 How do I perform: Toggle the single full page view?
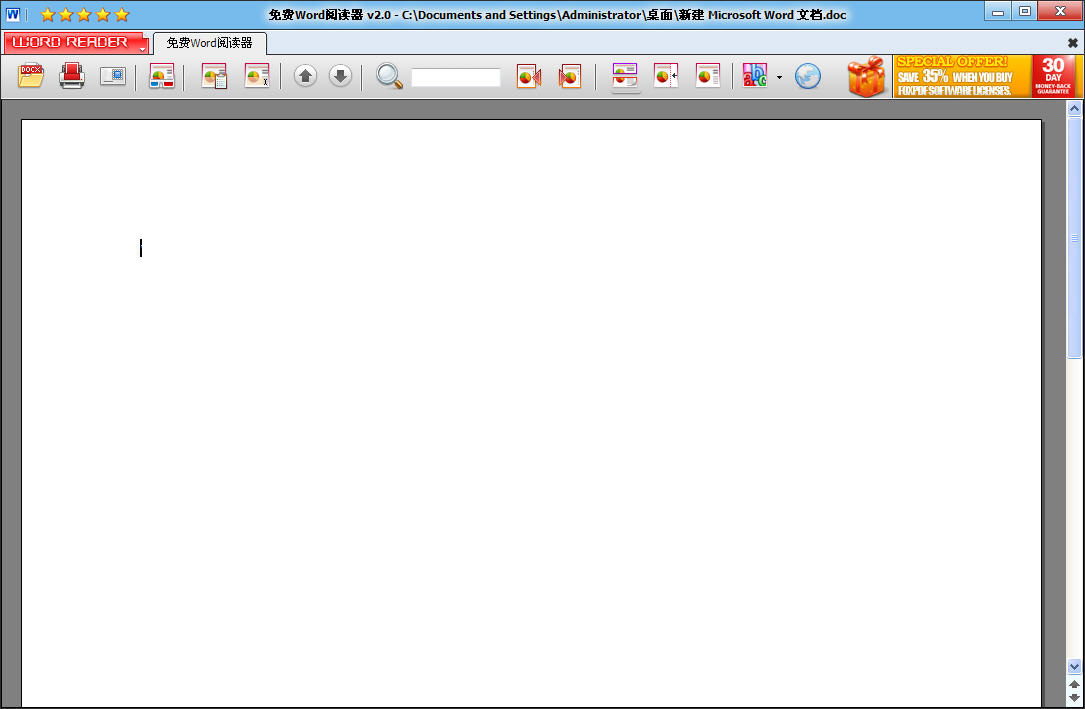tap(708, 76)
